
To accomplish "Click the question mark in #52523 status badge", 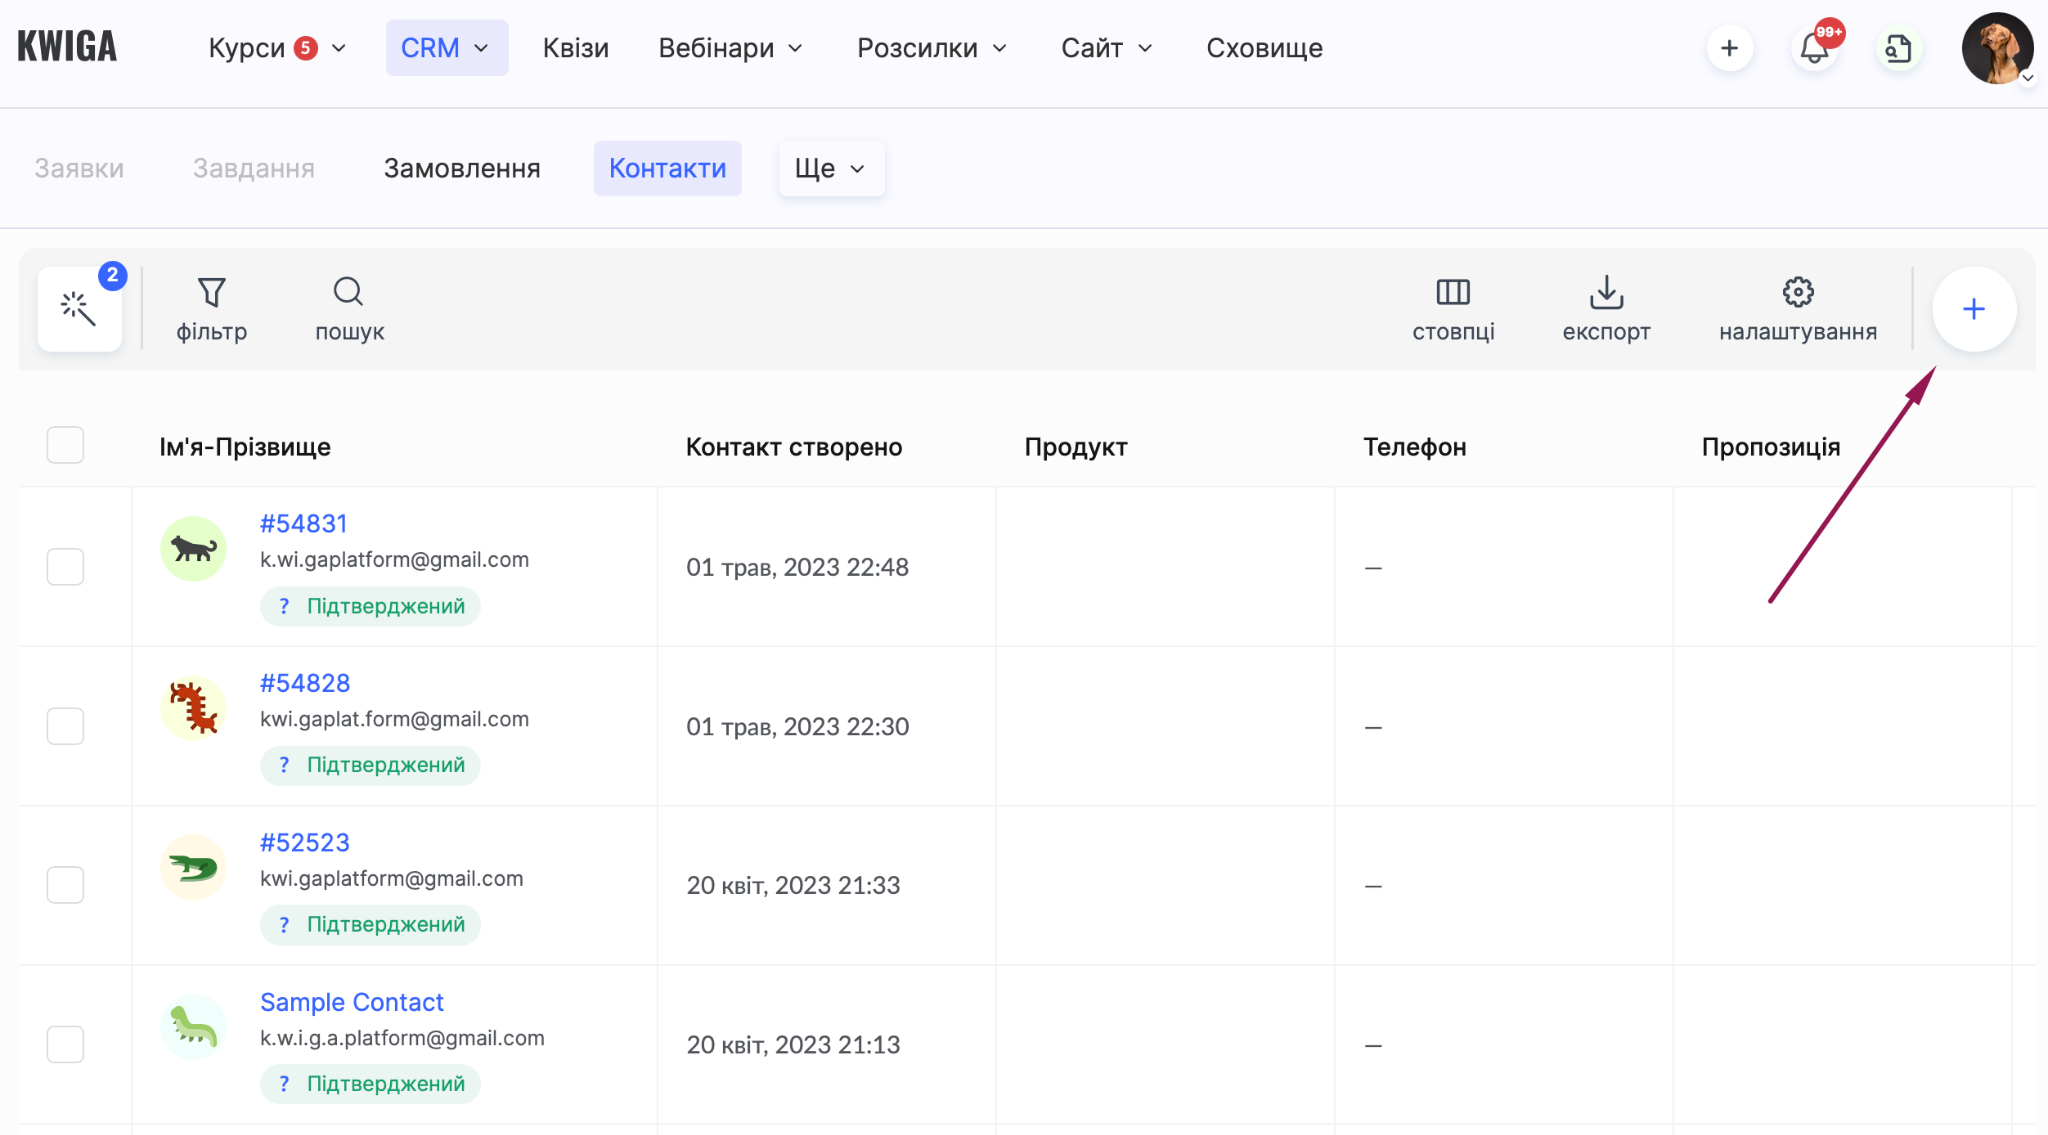I will pyautogui.click(x=284, y=925).
